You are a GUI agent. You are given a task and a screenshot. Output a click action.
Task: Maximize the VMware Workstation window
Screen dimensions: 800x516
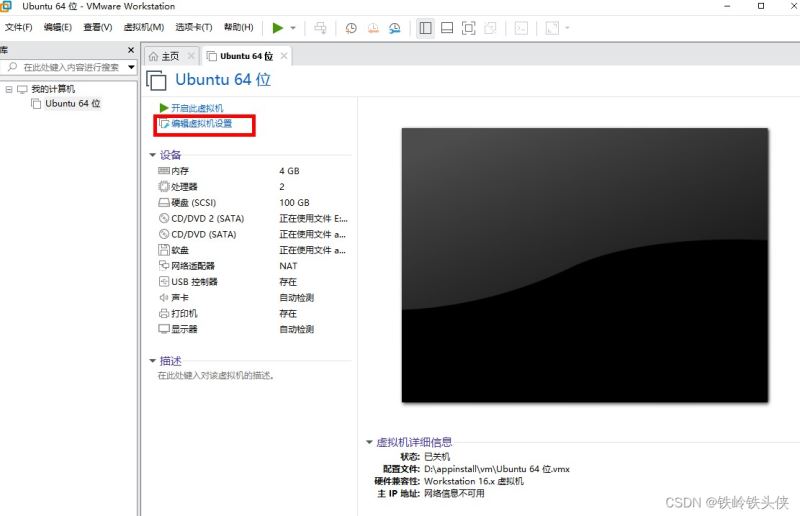[x=761, y=6]
